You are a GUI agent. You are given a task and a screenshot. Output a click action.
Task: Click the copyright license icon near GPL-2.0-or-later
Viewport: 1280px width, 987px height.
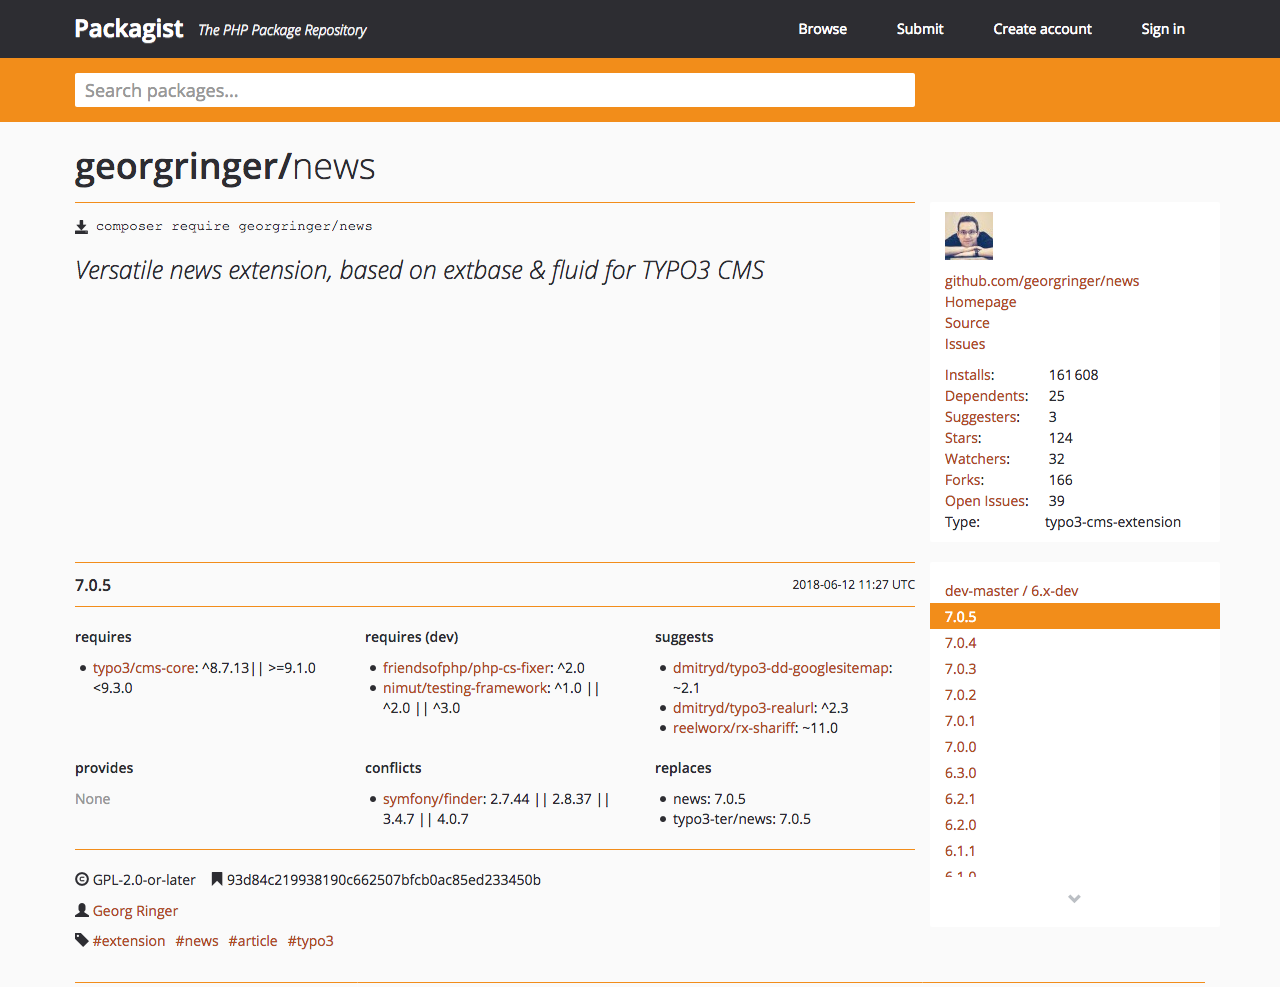click(x=82, y=880)
